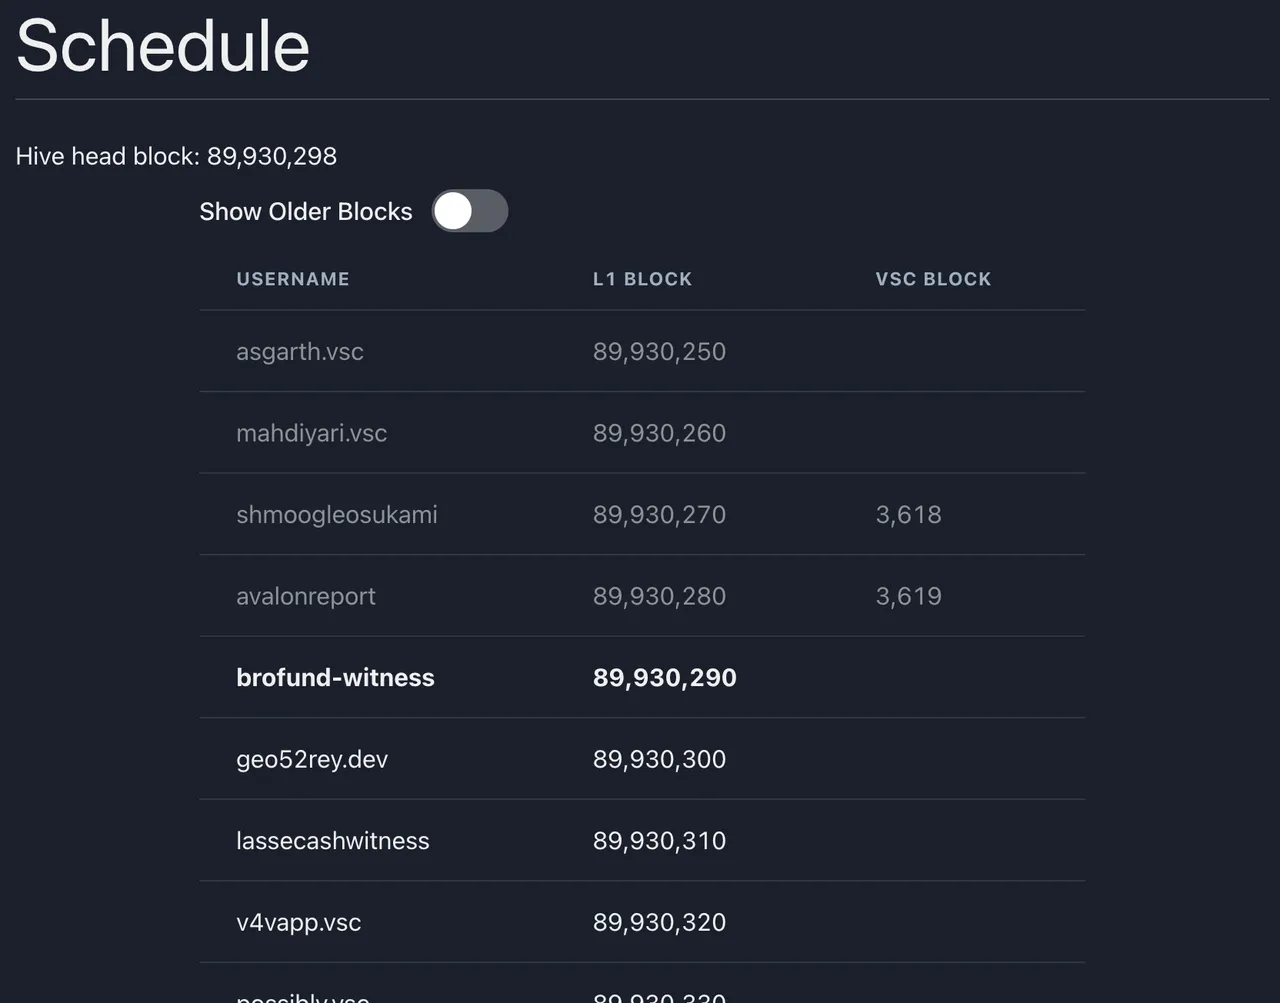Image resolution: width=1280 pixels, height=1003 pixels.
Task: Select the Schedule page heading
Action: (x=163, y=46)
